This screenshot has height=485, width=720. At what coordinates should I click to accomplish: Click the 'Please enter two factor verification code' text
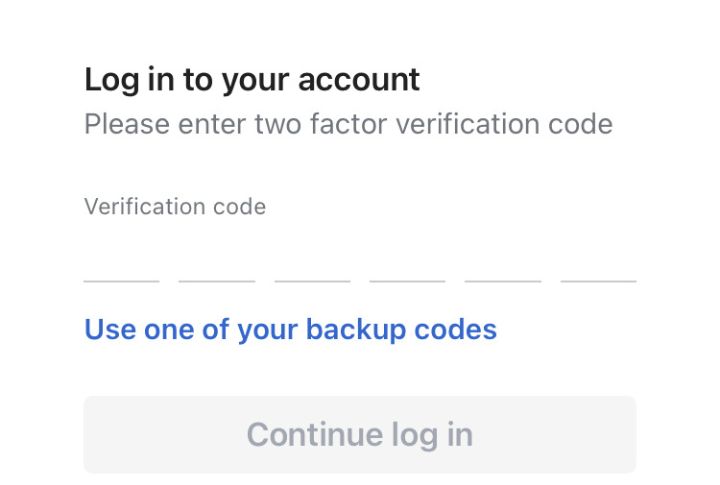[348, 125]
